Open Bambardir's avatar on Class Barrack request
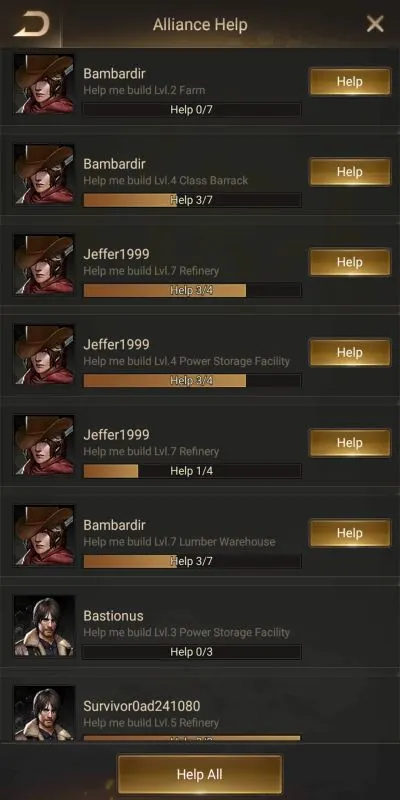Screen dimensions: 400x800 pyautogui.click(x=44, y=174)
